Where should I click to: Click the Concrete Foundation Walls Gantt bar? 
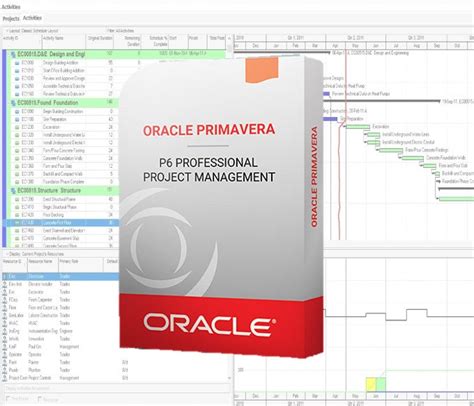413,158
